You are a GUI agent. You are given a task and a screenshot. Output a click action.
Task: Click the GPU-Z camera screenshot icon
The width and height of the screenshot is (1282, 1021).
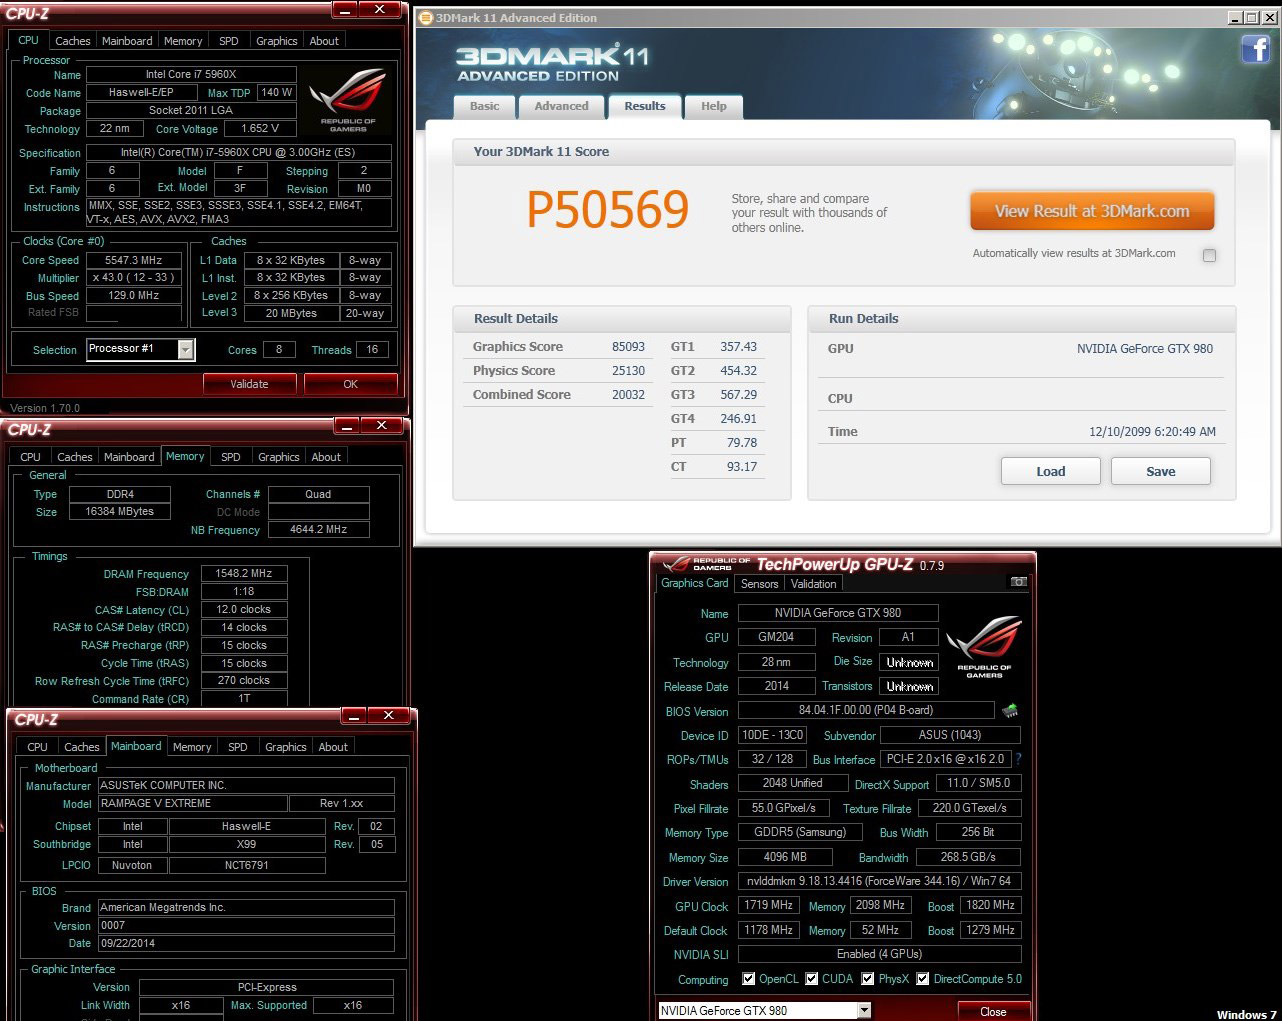1018,581
